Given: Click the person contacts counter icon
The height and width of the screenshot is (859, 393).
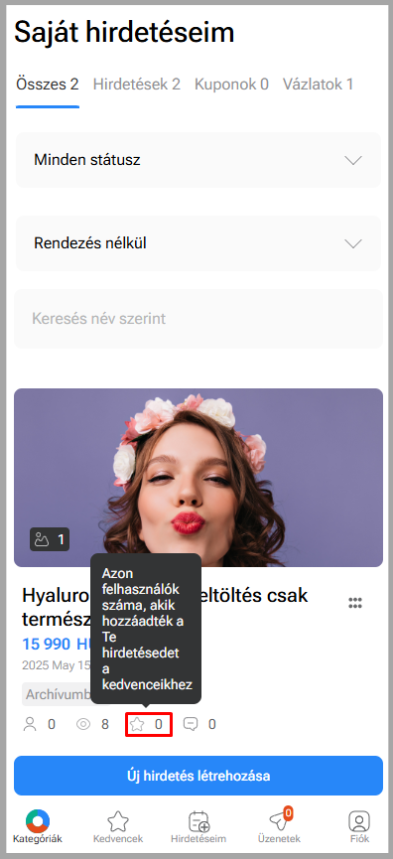Looking at the screenshot, I should tap(30, 725).
